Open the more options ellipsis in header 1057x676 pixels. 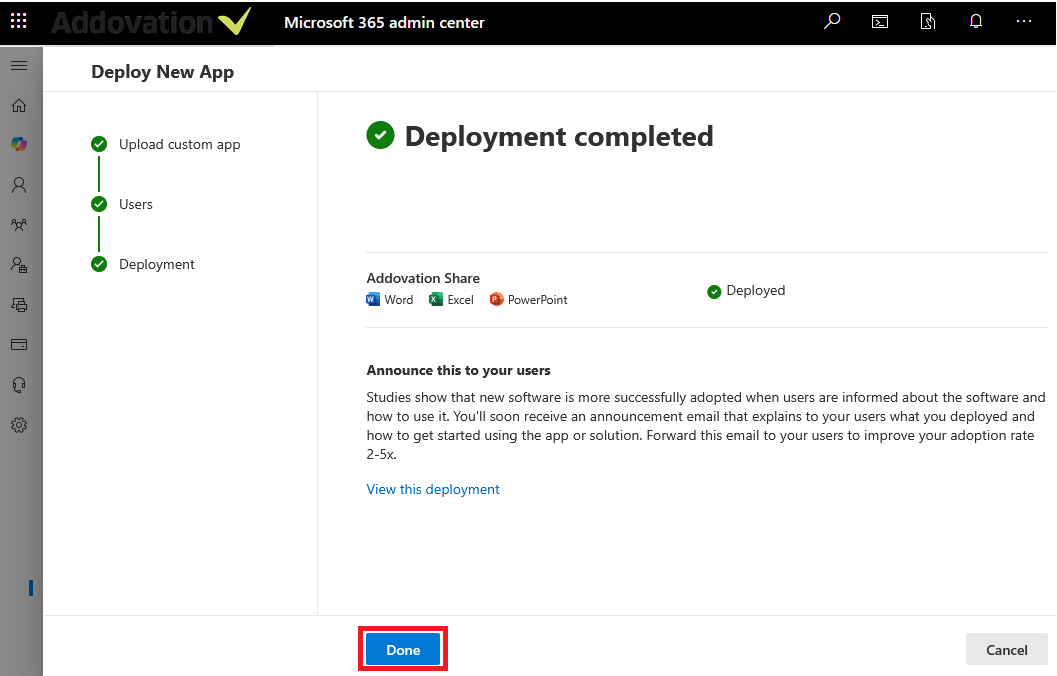[1023, 22]
